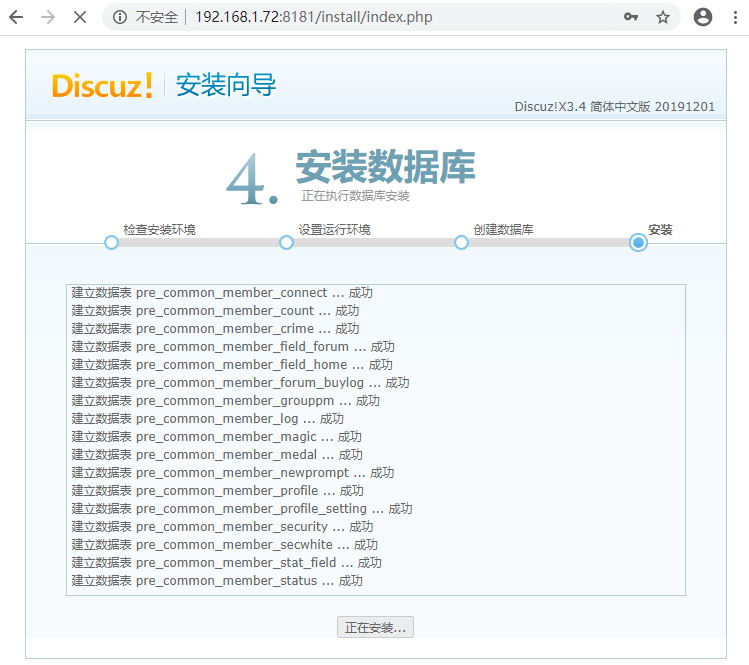The image size is (749, 665).
Task: Click the 安装 step label
Action: (x=660, y=229)
